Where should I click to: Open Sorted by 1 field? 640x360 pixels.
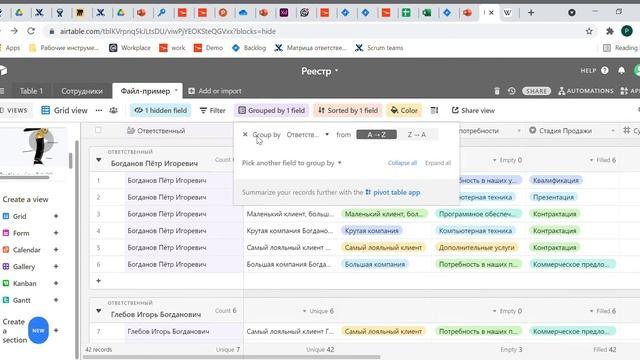348,110
